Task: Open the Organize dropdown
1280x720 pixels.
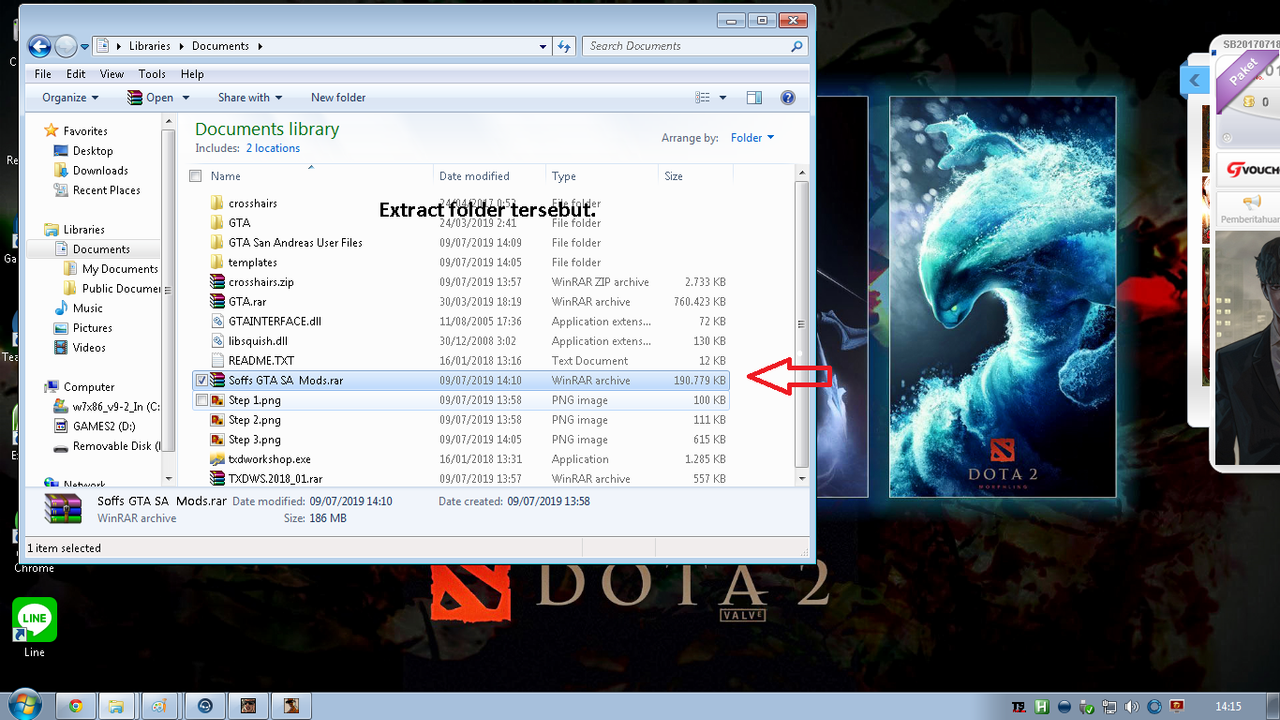Action: (70, 98)
